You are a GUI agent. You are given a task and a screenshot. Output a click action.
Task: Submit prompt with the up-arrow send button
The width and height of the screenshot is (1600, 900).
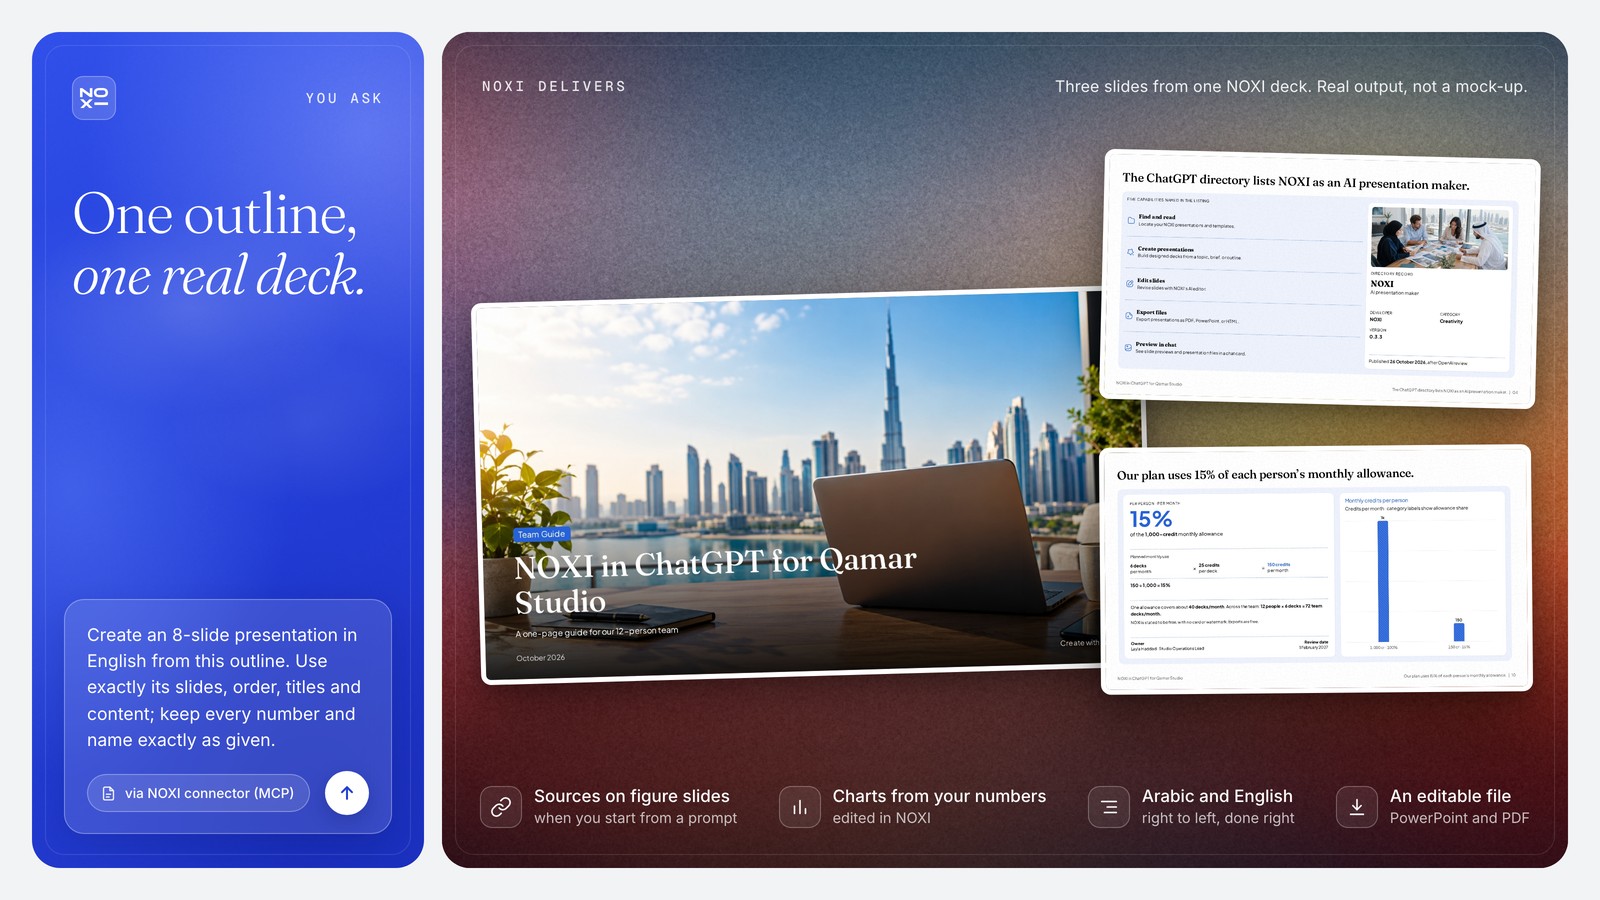coord(347,793)
